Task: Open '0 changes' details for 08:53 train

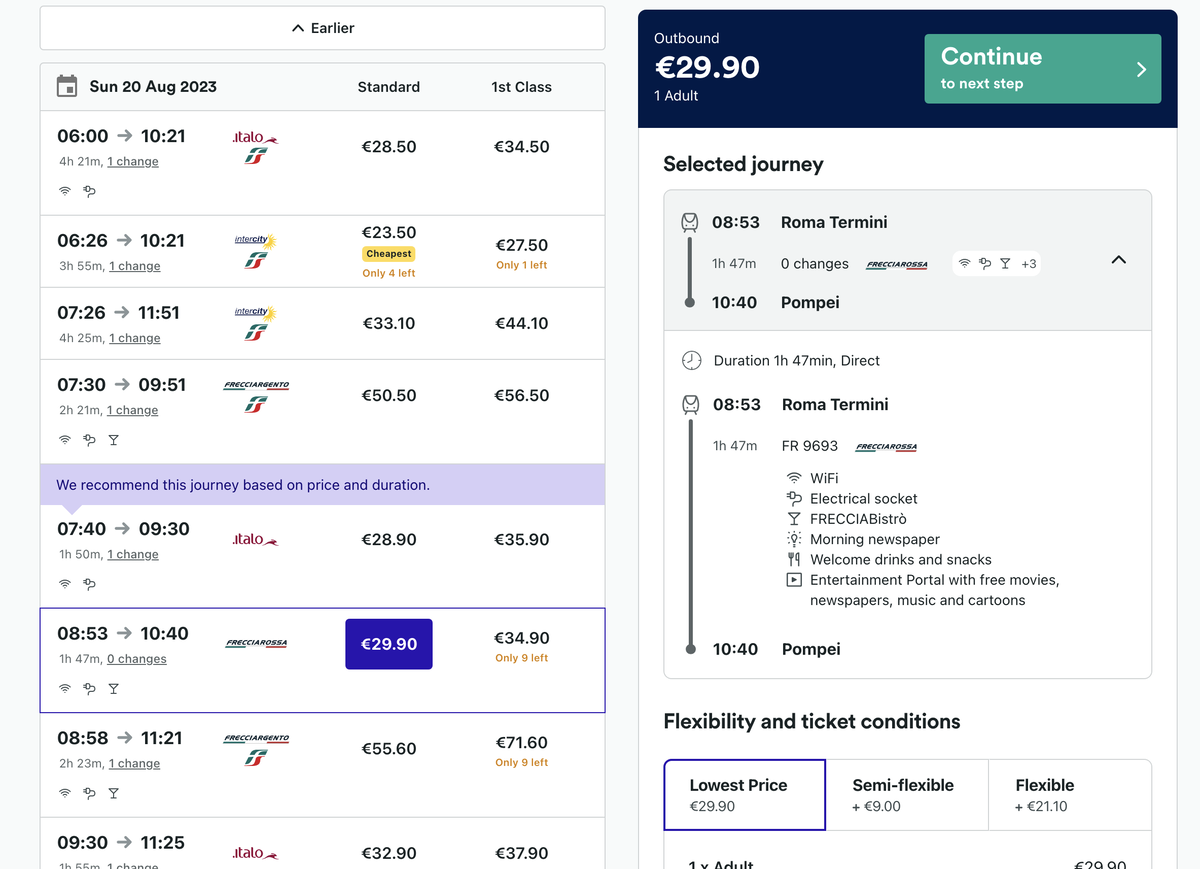Action: pos(137,659)
